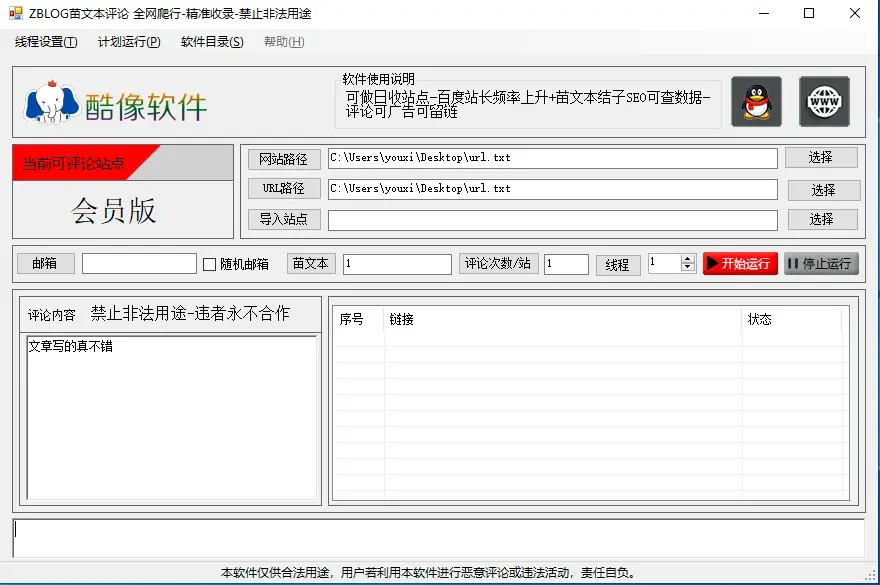Open the 帮助(H) menu
880x585 pixels.
click(284, 42)
